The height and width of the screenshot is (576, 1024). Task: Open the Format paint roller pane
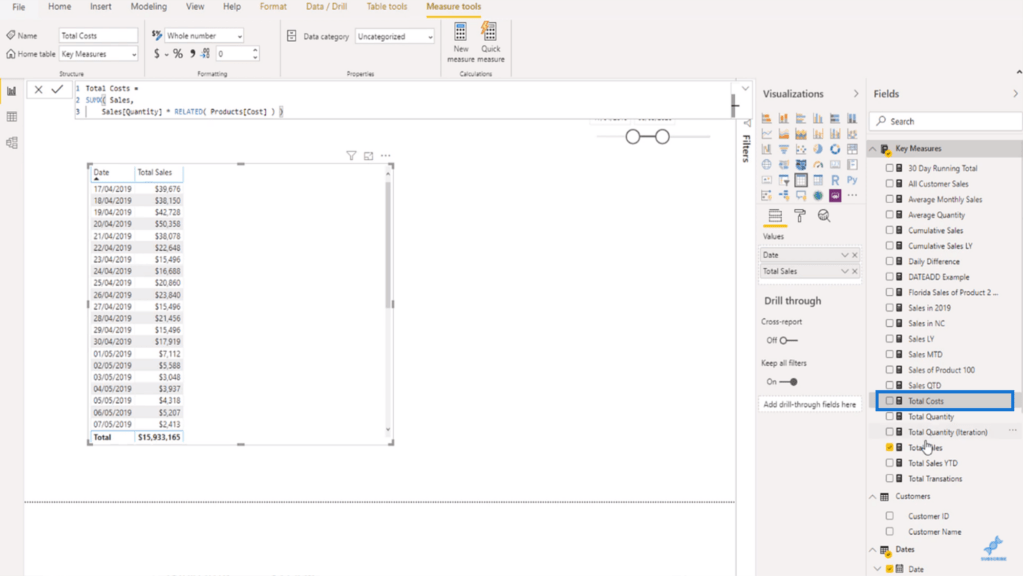(799, 216)
